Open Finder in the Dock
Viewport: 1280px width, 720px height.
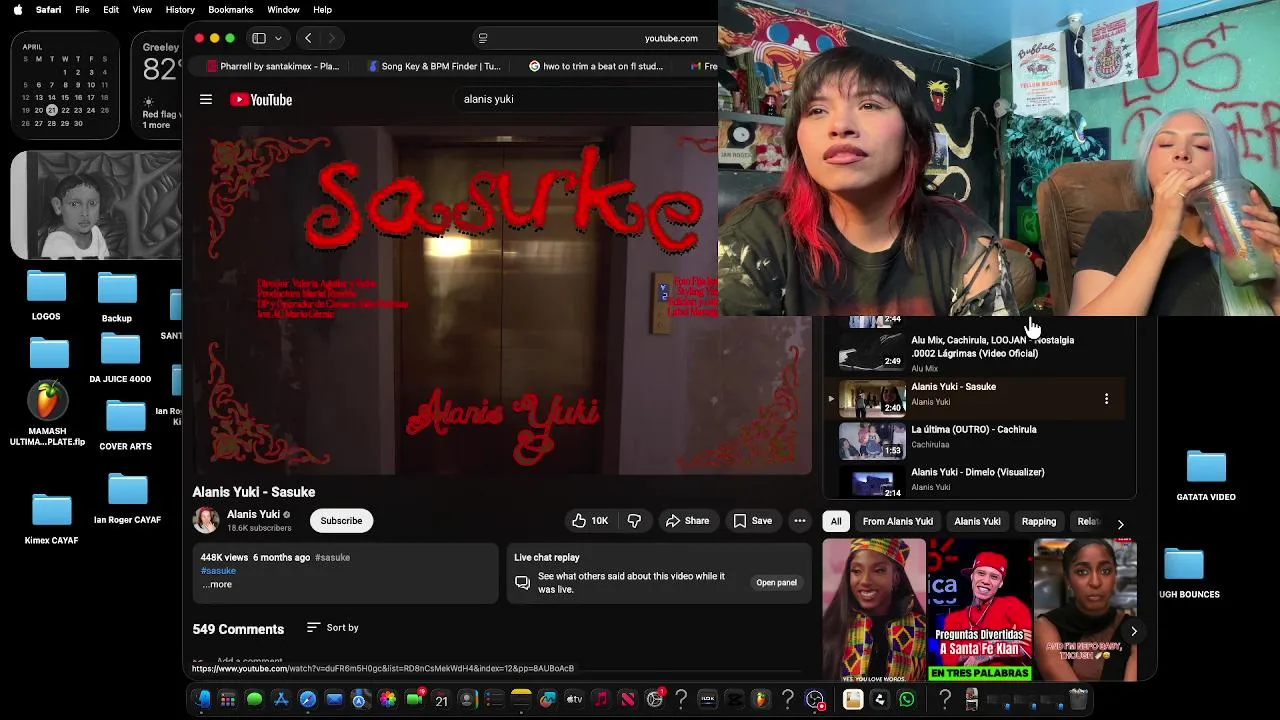203,700
